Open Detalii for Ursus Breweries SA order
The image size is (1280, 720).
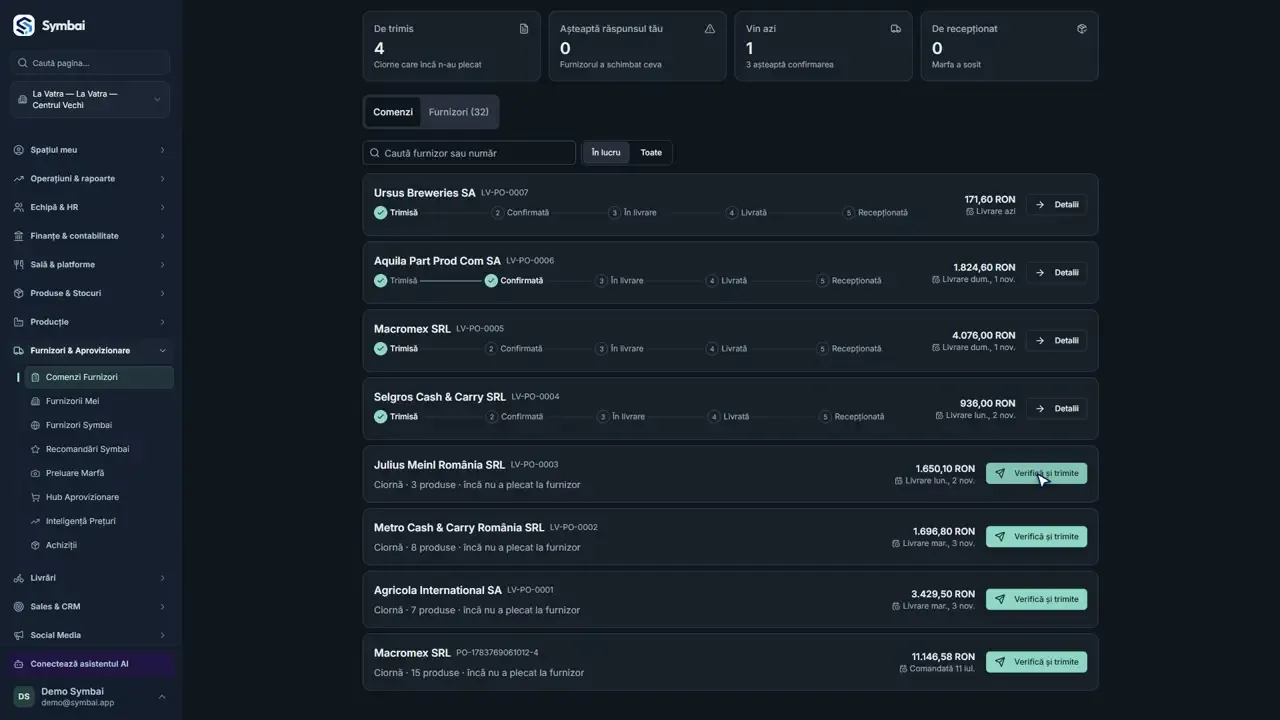coord(1056,205)
